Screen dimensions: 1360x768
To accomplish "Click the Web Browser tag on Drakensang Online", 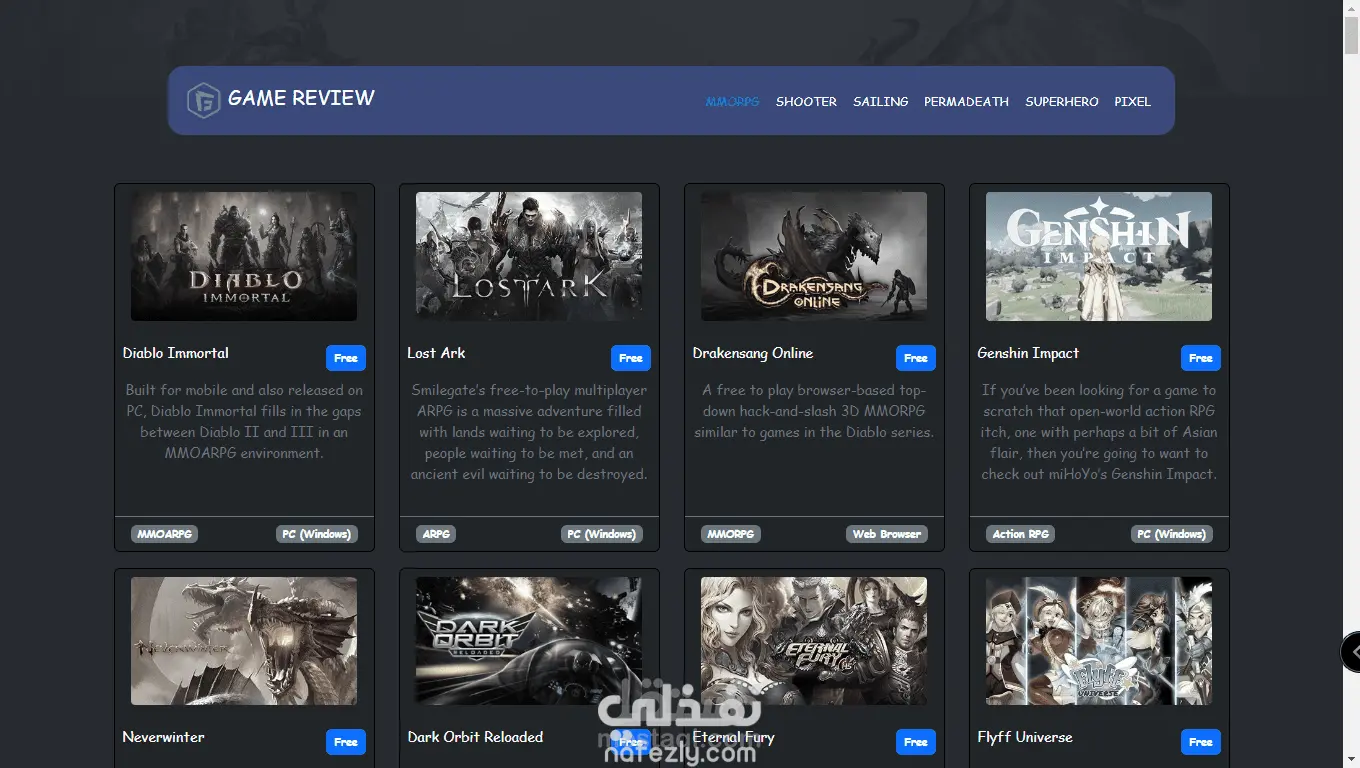I will 886,534.
